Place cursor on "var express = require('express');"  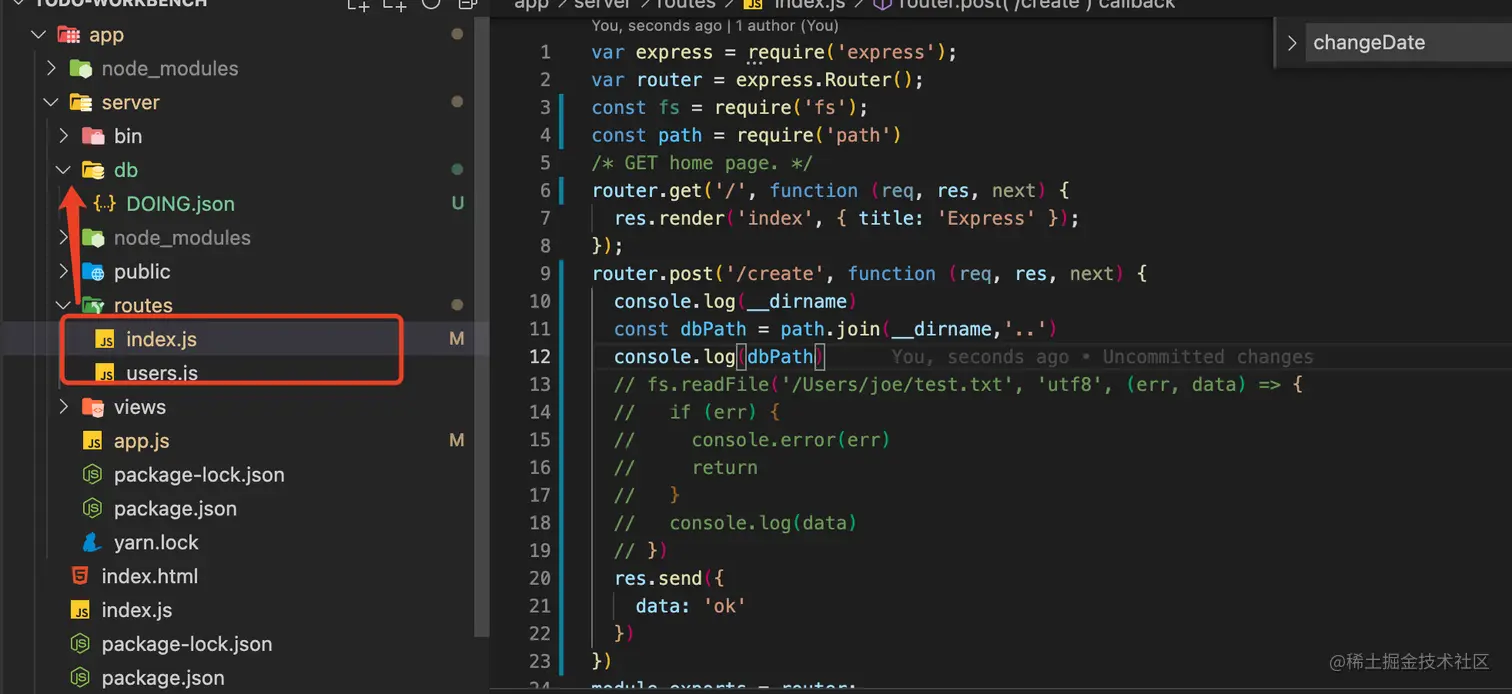click(x=775, y=52)
